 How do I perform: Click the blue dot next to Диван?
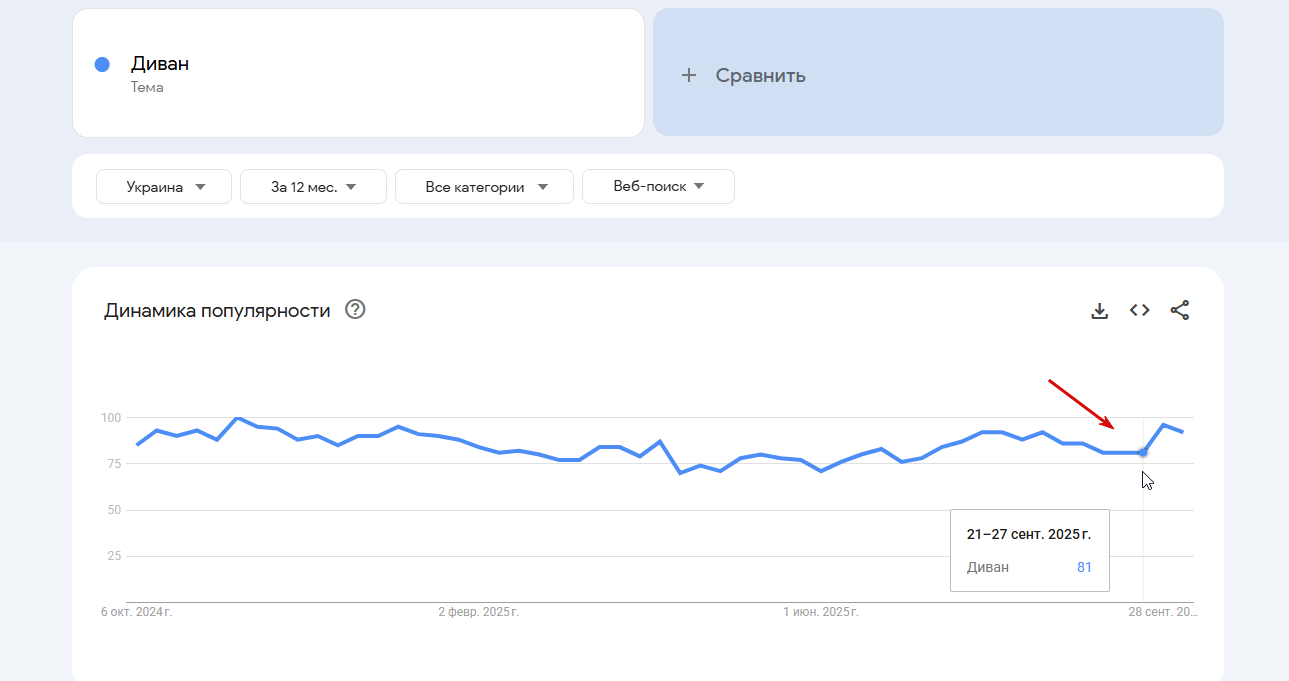(102, 64)
